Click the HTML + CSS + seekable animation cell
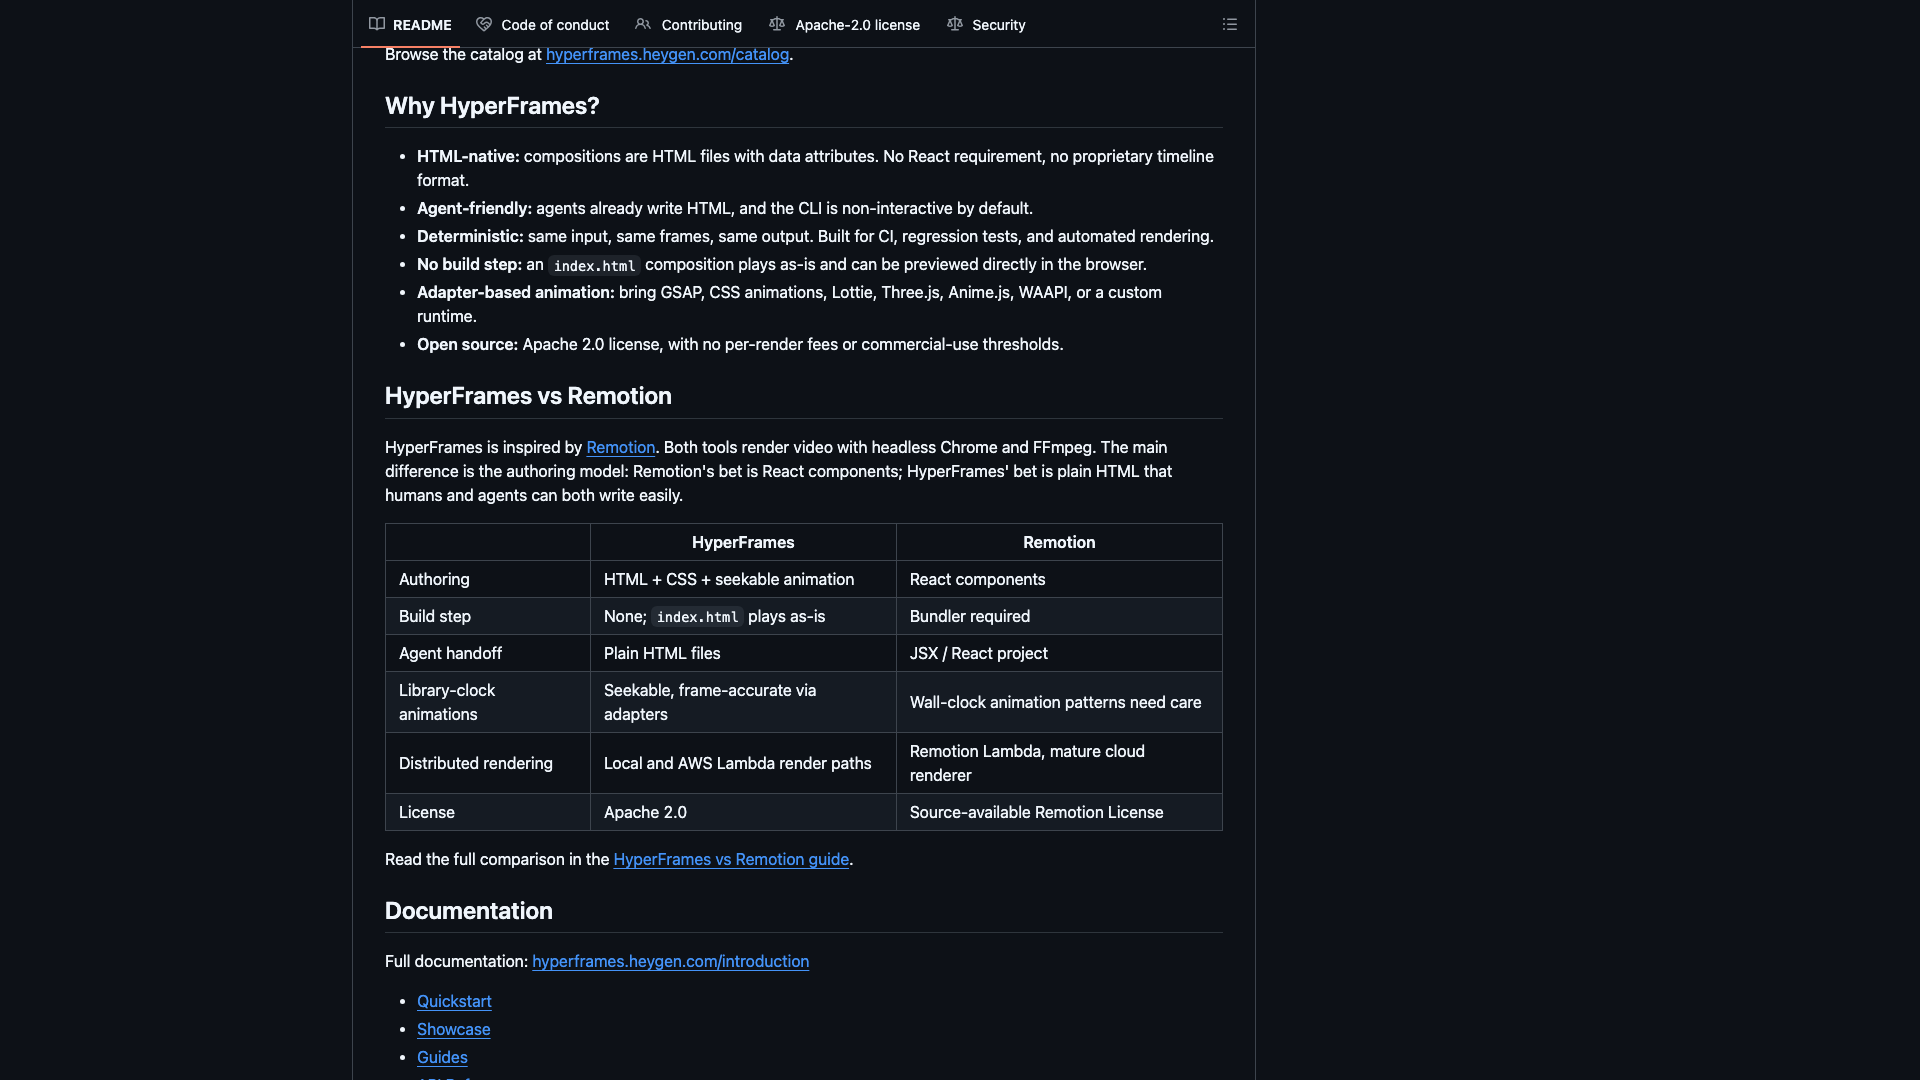The image size is (1920, 1080). point(743,579)
